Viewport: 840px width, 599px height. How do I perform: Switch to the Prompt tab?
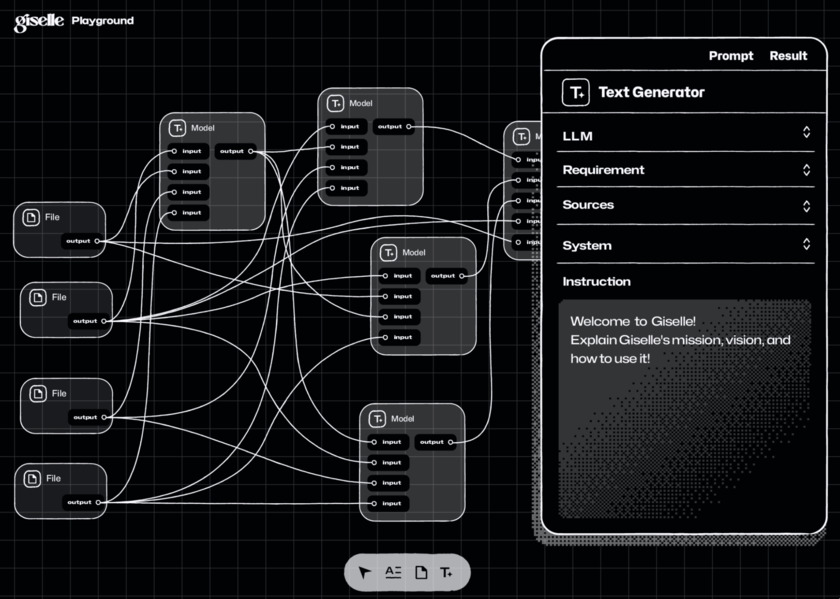[731, 56]
